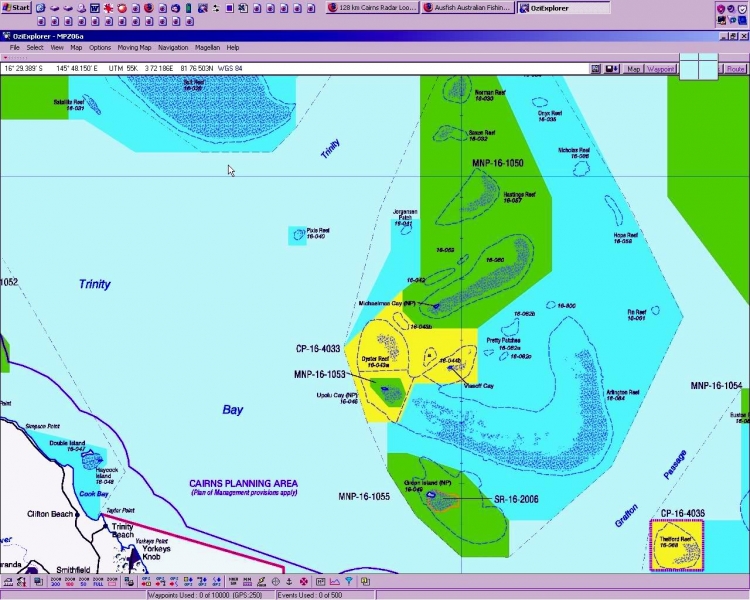Toggle the Map objects button

[x=632, y=69]
